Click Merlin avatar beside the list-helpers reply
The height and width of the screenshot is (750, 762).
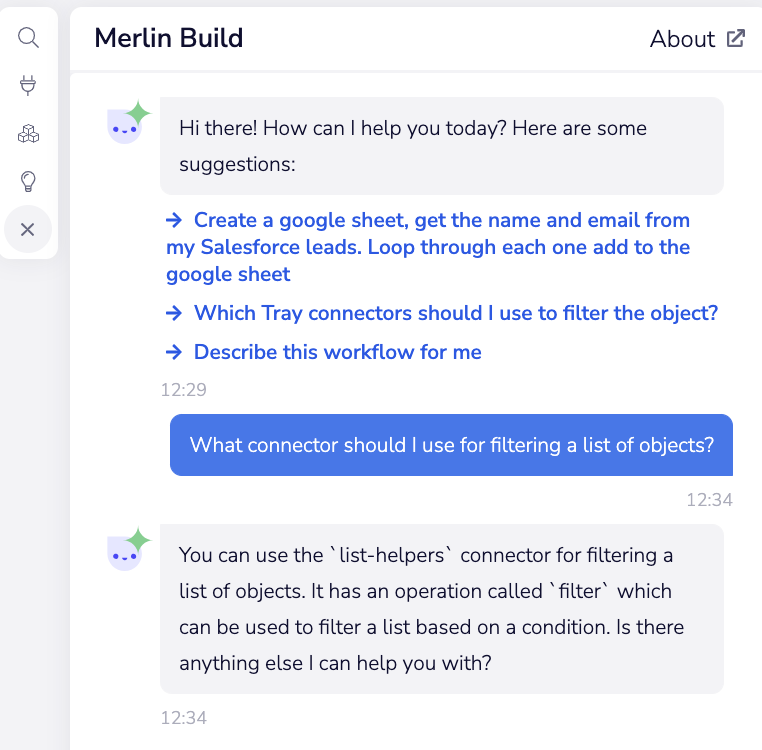tap(127, 550)
